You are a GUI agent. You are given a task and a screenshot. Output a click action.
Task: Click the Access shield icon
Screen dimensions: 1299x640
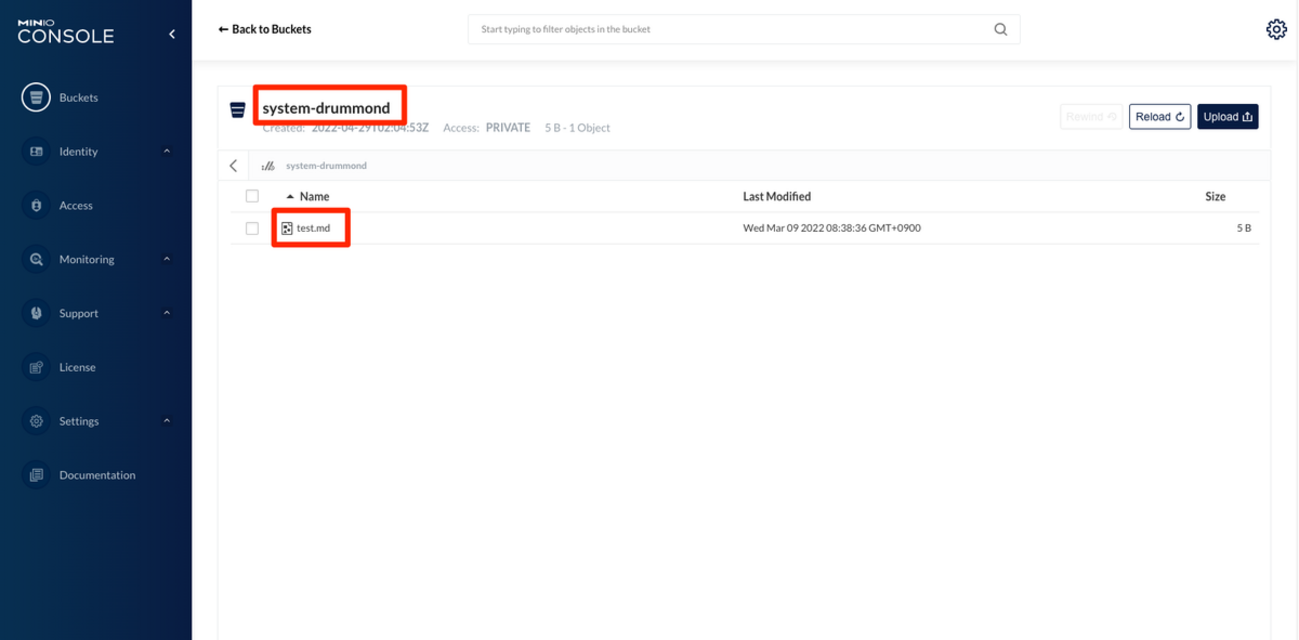[x=36, y=206]
